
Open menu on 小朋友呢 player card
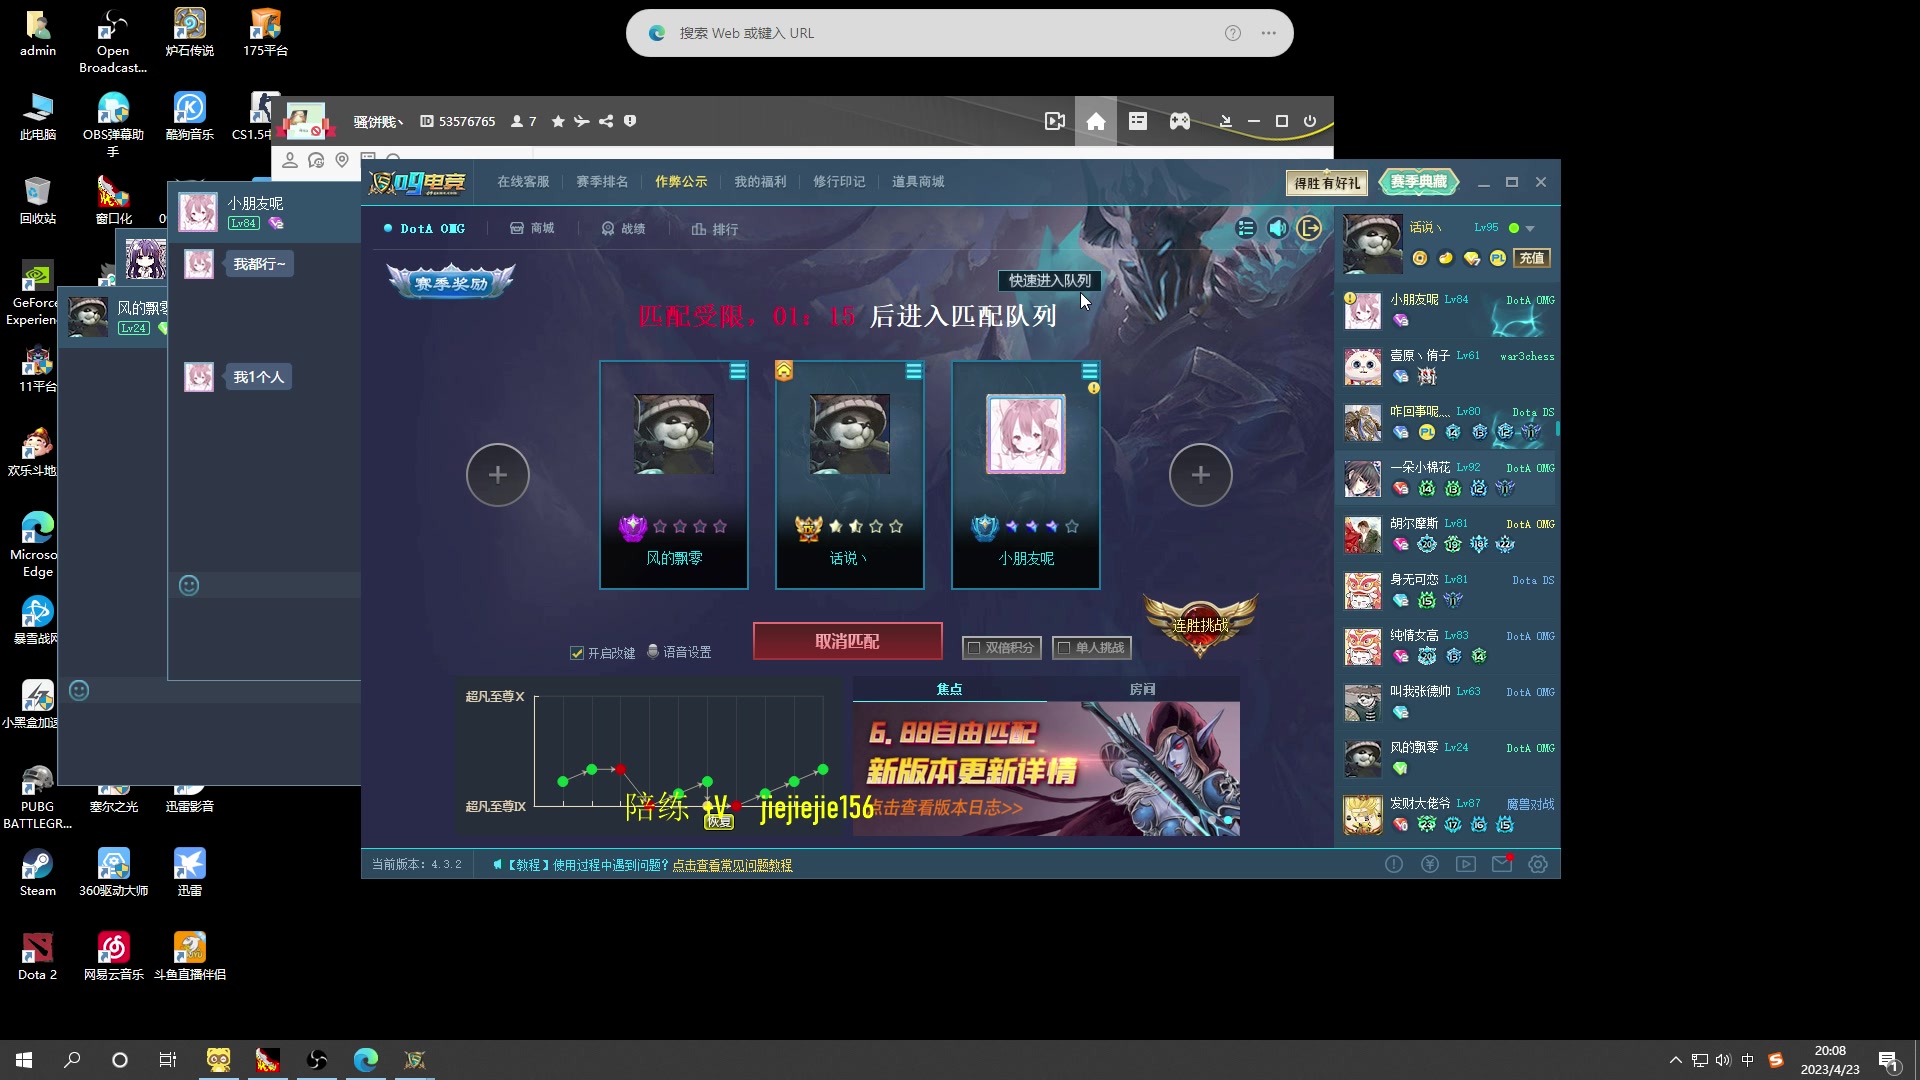click(x=1089, y=371)
